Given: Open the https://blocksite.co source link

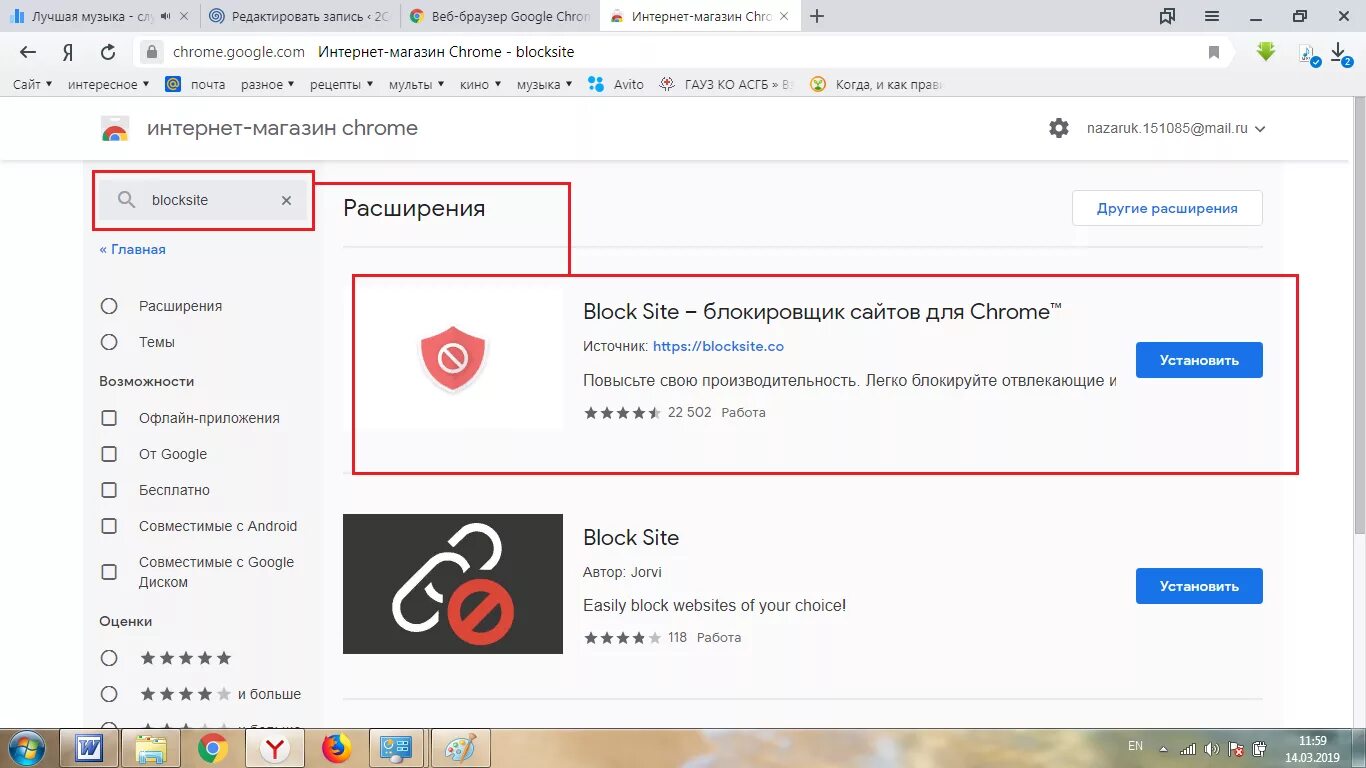Looking at the screenshot, I should pos(718,346).
